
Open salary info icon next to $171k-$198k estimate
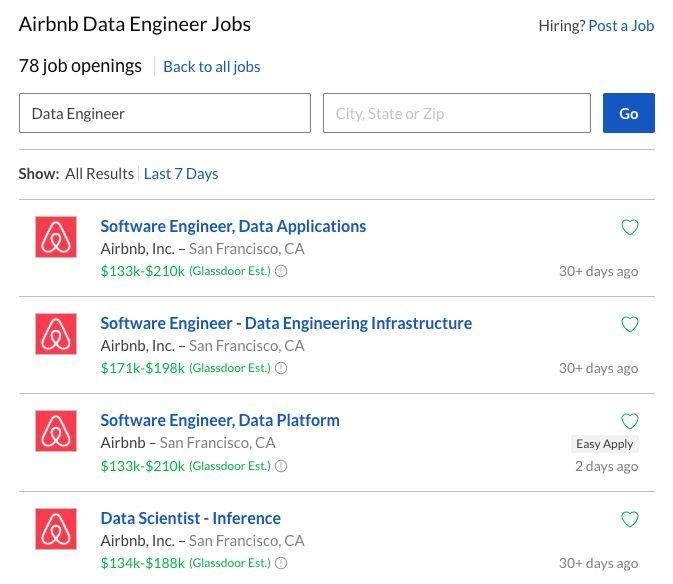[281, 368]
